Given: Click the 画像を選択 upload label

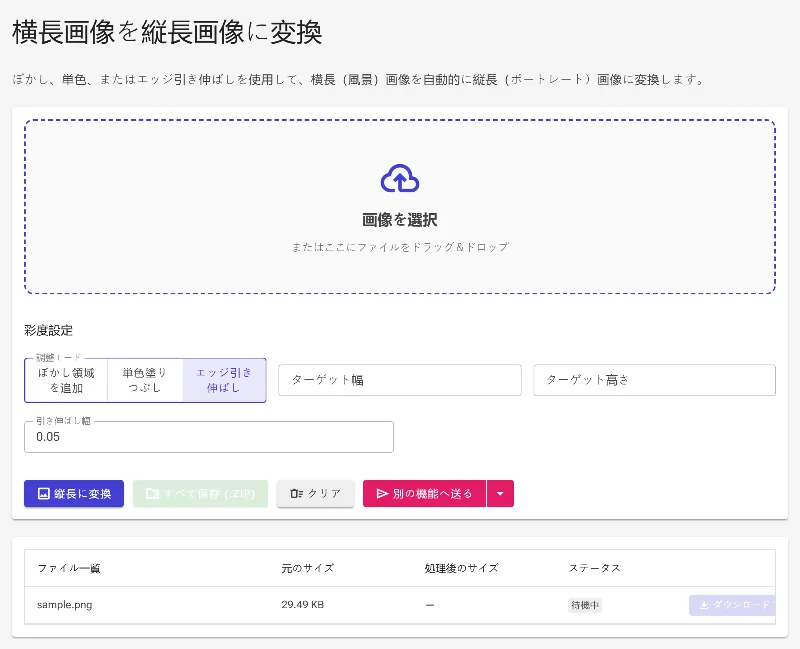Looking at the screenshot, I should pyautogui.click(x=400, y=220).
